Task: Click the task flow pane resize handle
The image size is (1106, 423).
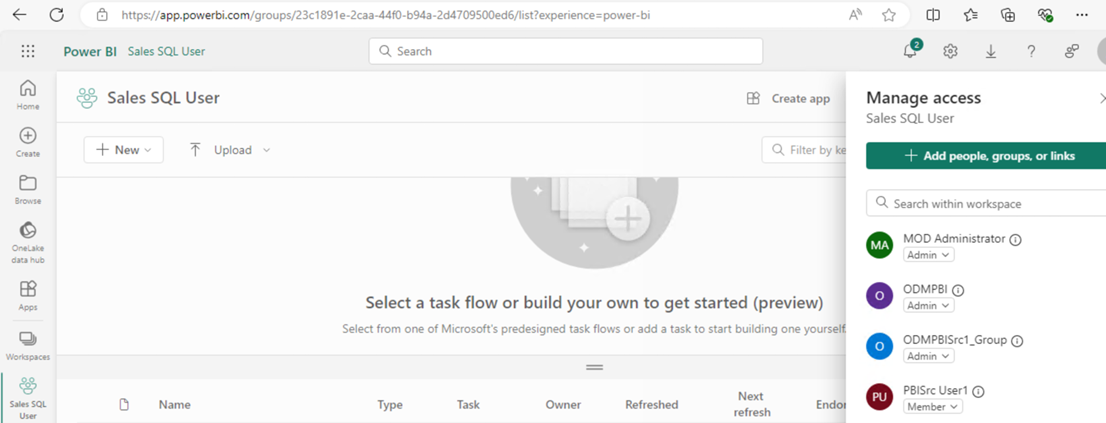Action: point(595,367)
